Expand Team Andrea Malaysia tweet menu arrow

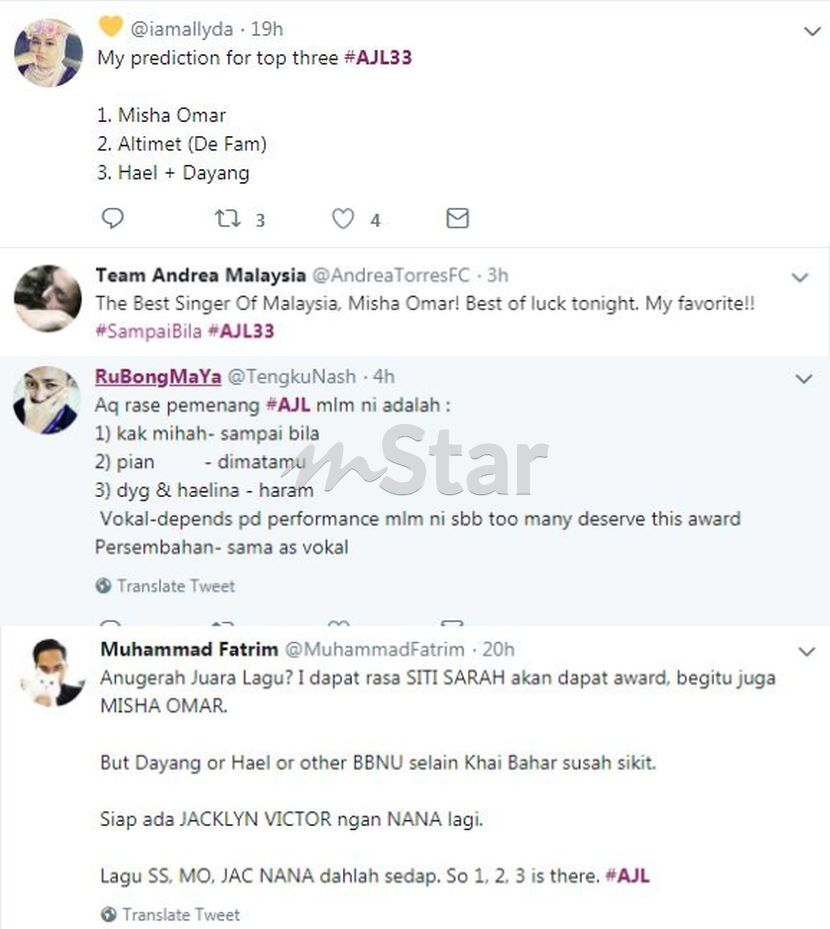tap(800, 277)
